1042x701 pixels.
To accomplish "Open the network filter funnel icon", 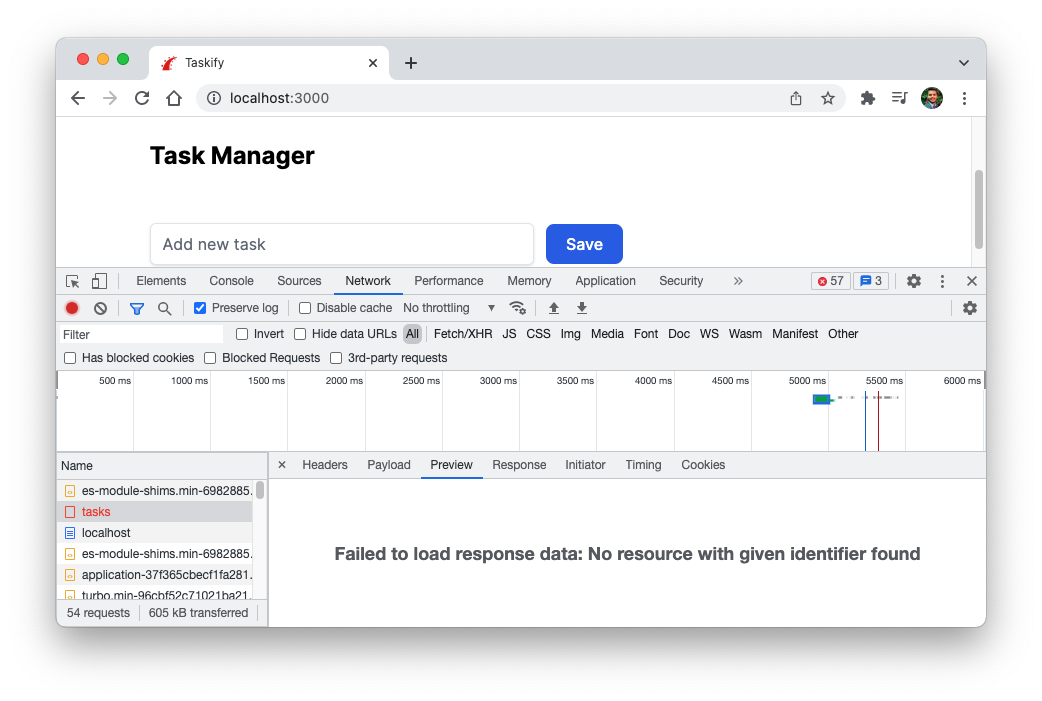I will point(136,308).
